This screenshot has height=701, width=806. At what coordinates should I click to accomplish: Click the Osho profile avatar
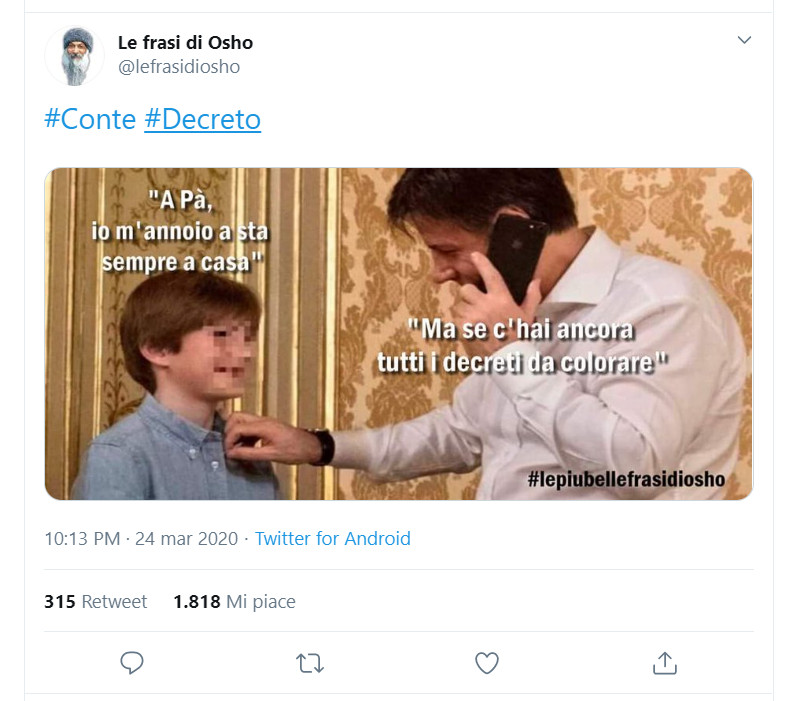pyautogui.click(x=74, y=56)
